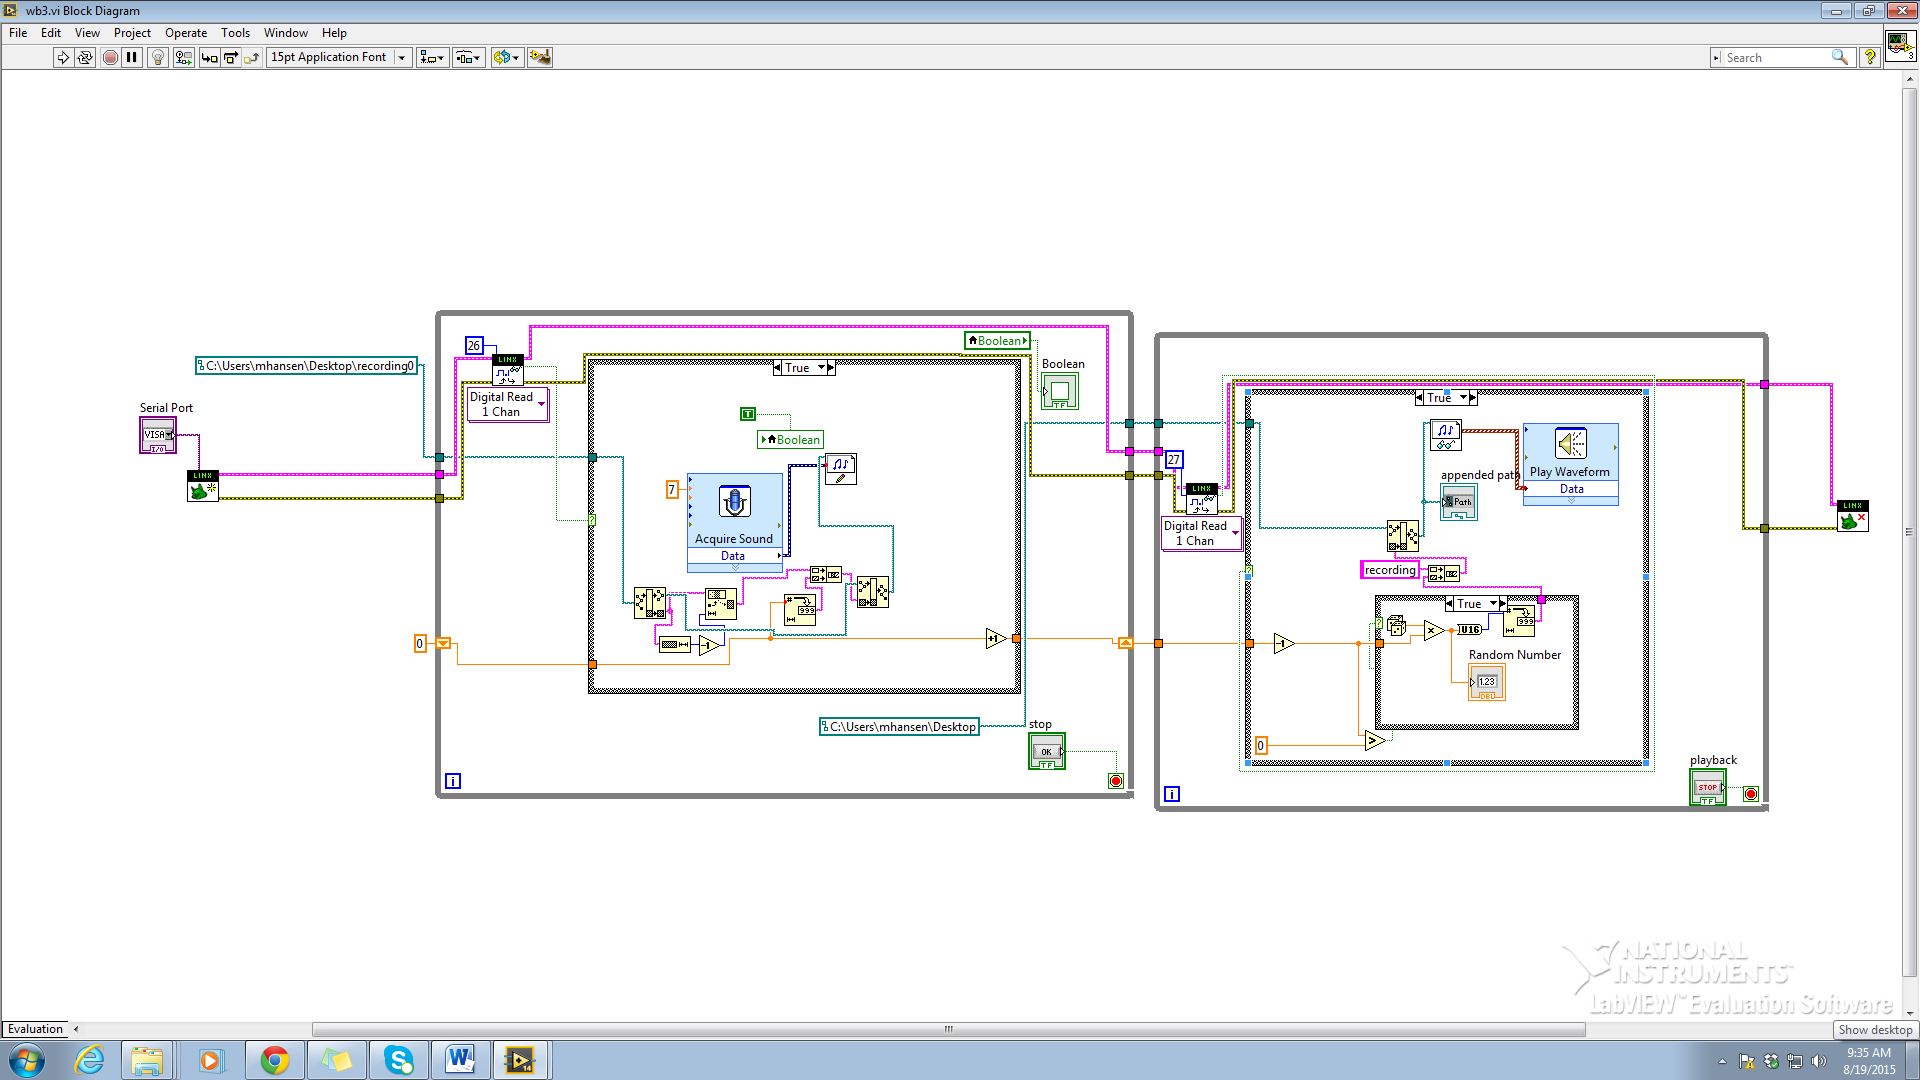Open the View menu
The image size is (1920, 1080).
coord(87,33)
